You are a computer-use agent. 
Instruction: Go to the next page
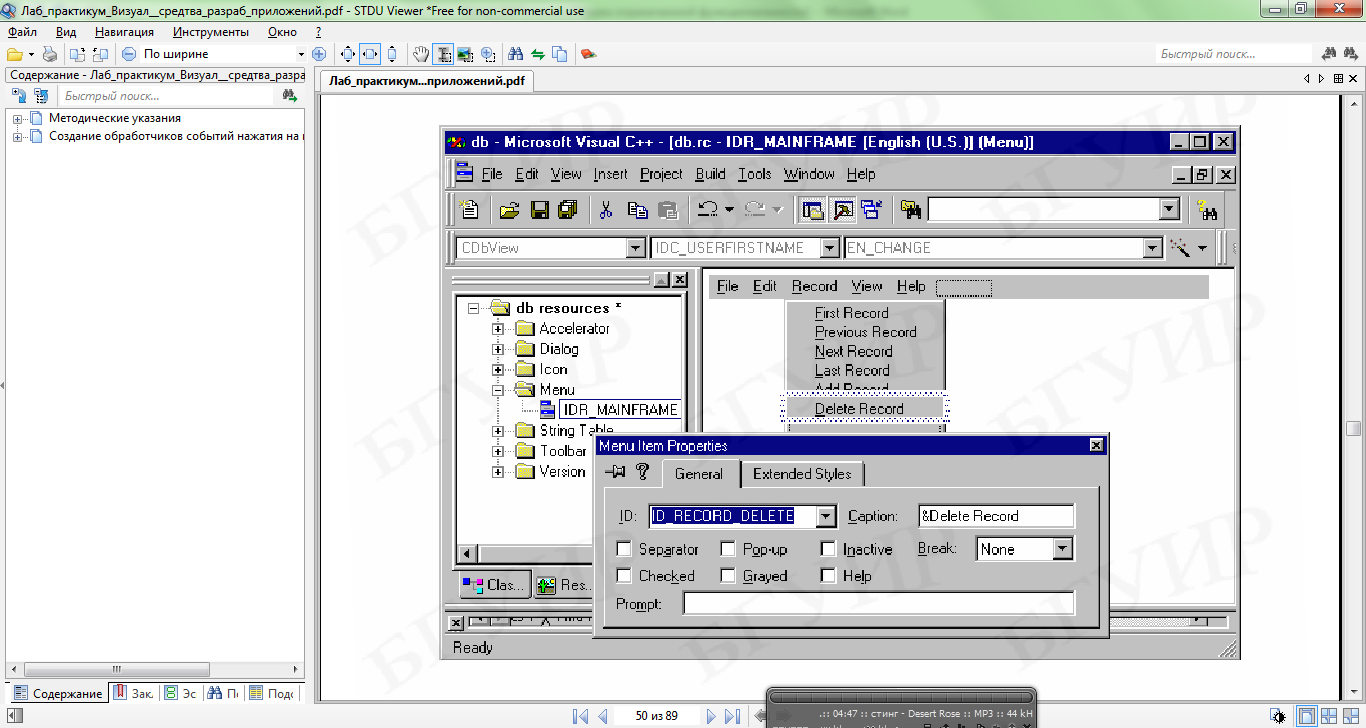click(711, 716)
